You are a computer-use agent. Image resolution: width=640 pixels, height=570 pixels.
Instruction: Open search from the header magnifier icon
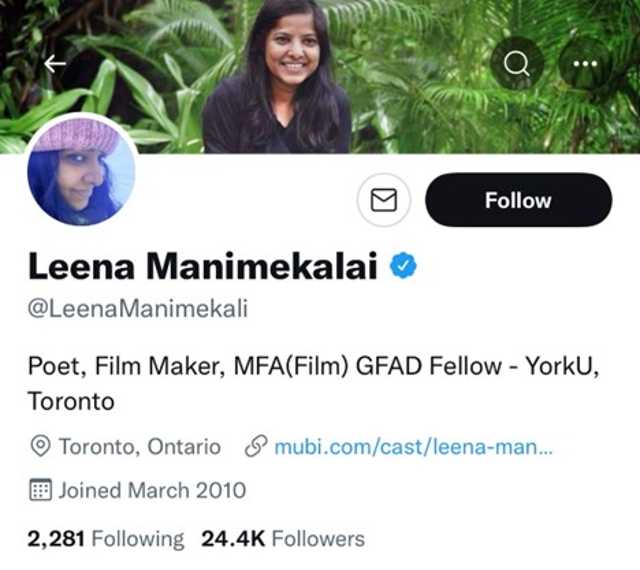point(516,63)
